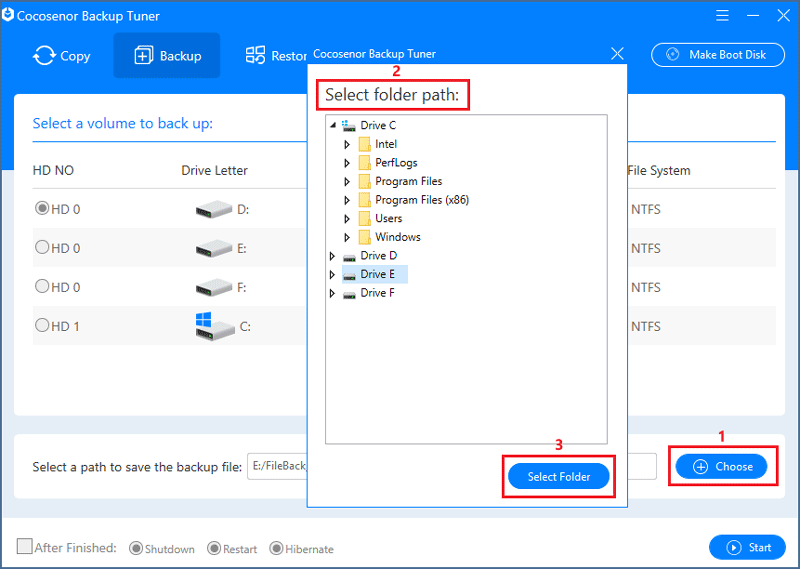Open the Restore tab

click(x=276, y=56)
